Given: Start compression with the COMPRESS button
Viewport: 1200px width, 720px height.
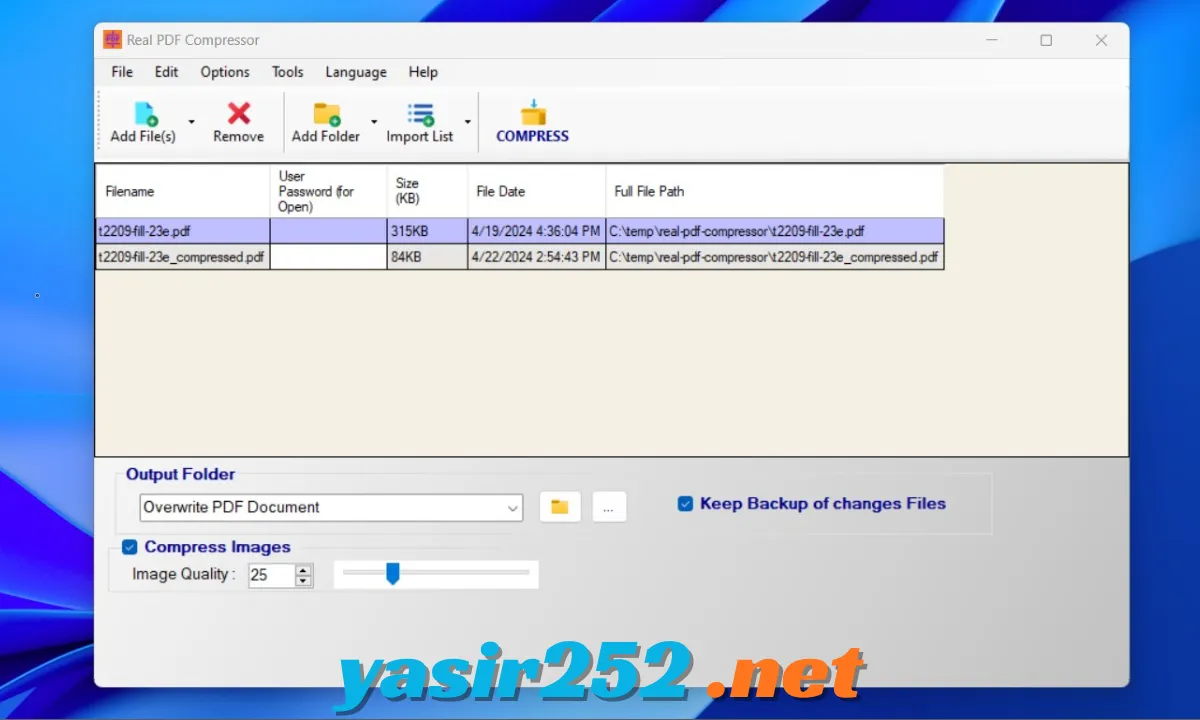Looking at the screenshot, I should click(532, 123).
